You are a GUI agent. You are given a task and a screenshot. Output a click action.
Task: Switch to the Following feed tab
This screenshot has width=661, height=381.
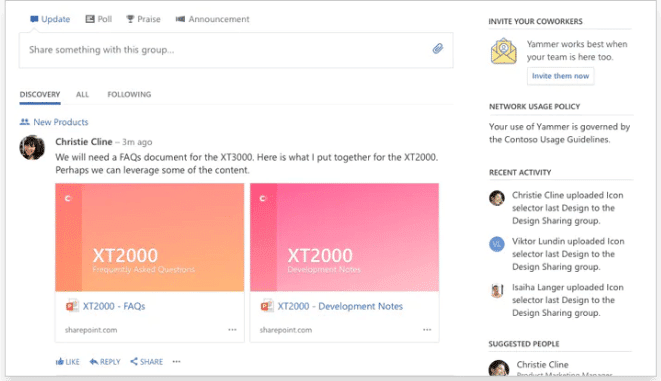pos(129,94)
